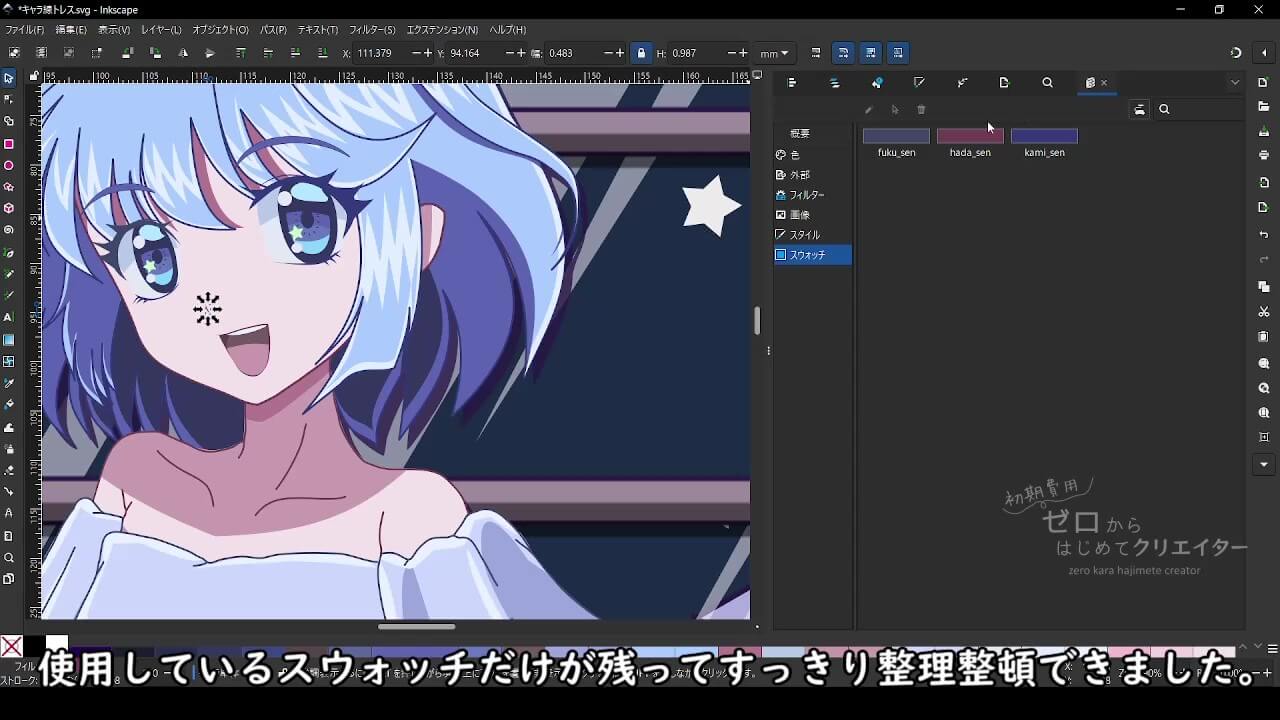Image resolution: width=1280 pixels, height=720 pixels.
Task: Expand docked panels chevron menu
Action: click(1235, 83)
